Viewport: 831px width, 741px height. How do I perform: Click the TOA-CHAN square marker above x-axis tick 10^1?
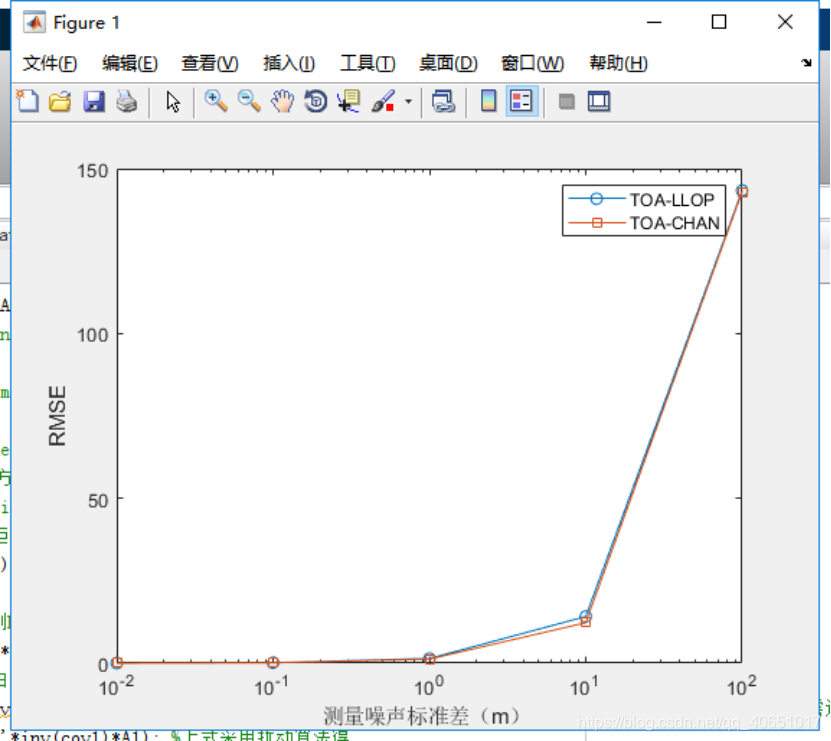pos(585,622)
